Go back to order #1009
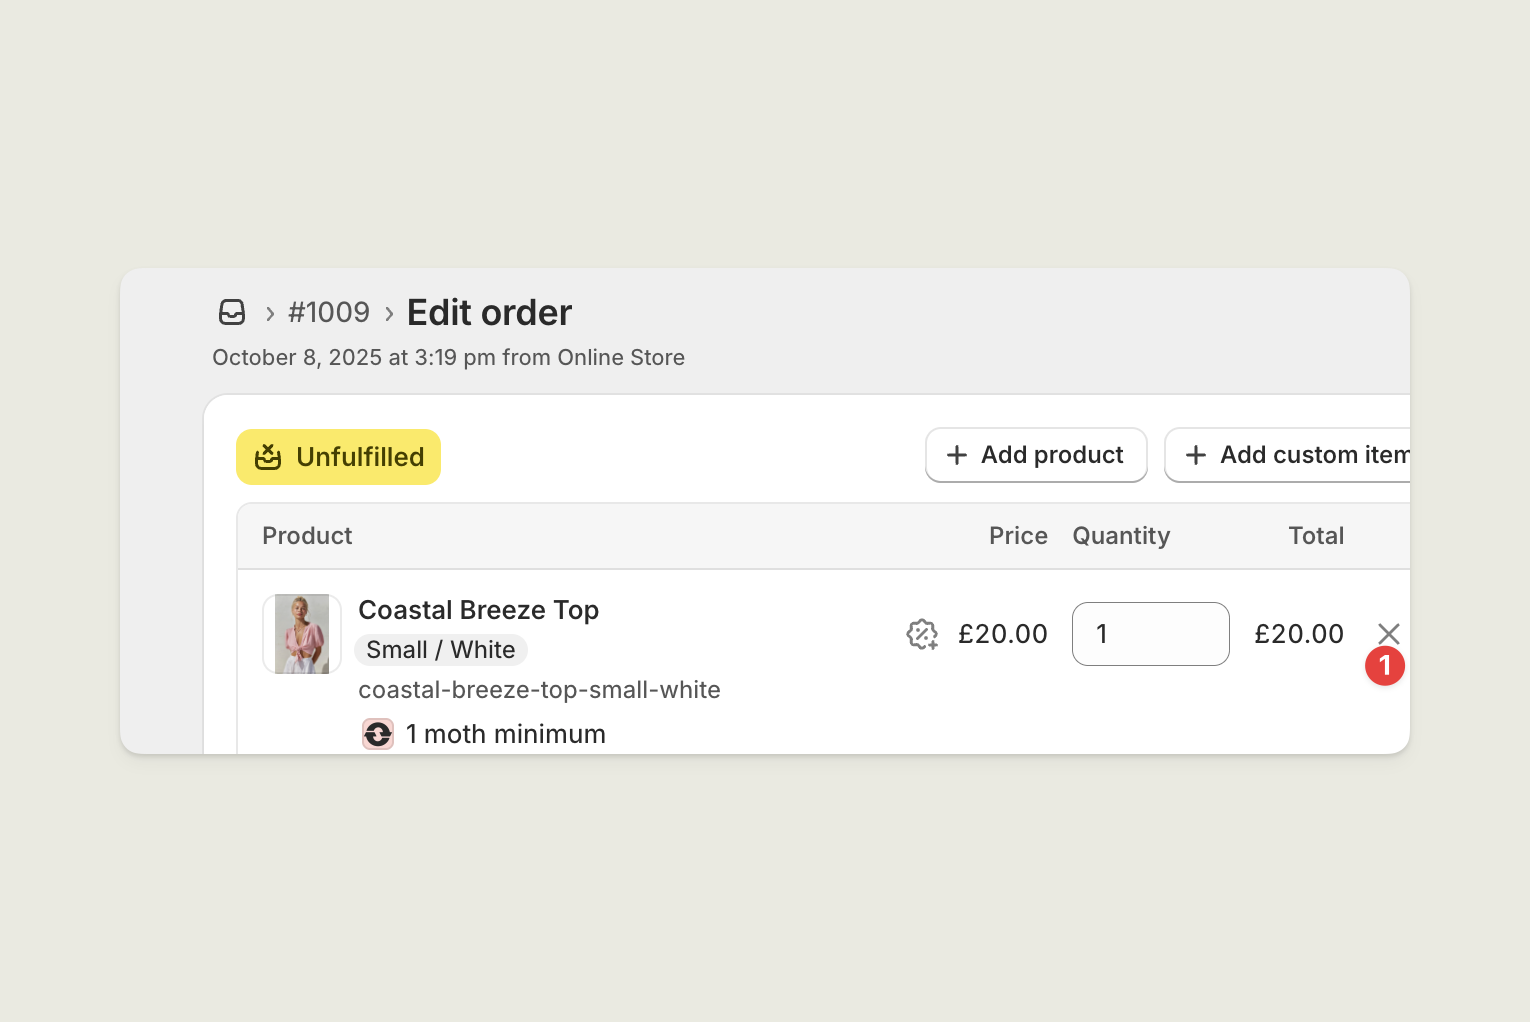Viewport: 1530px width, 1022px height. coord(329,313)
